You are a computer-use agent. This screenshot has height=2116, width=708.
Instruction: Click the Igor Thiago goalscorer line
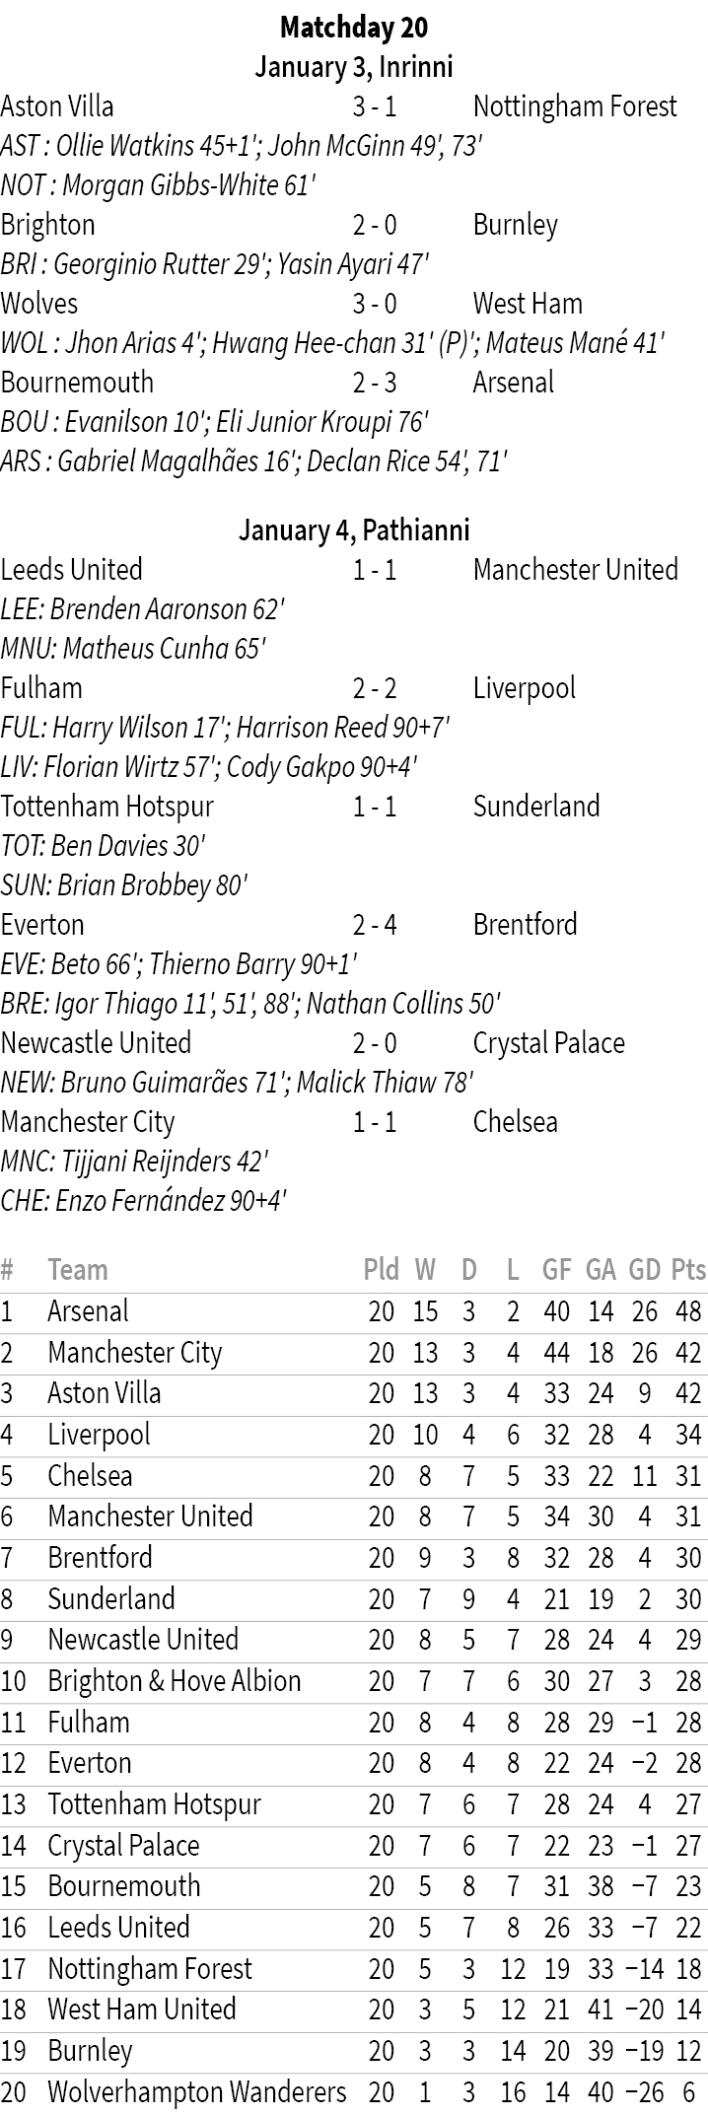250,1003
